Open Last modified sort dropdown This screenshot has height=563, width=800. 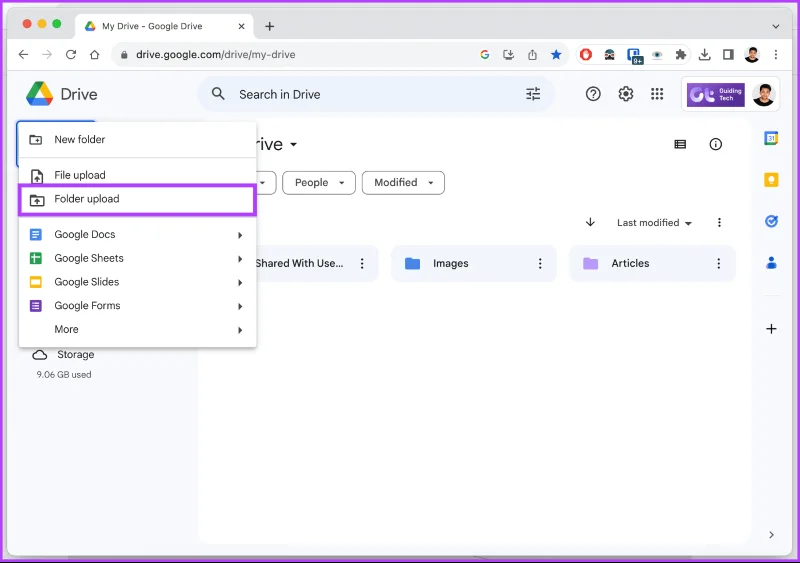654,223
